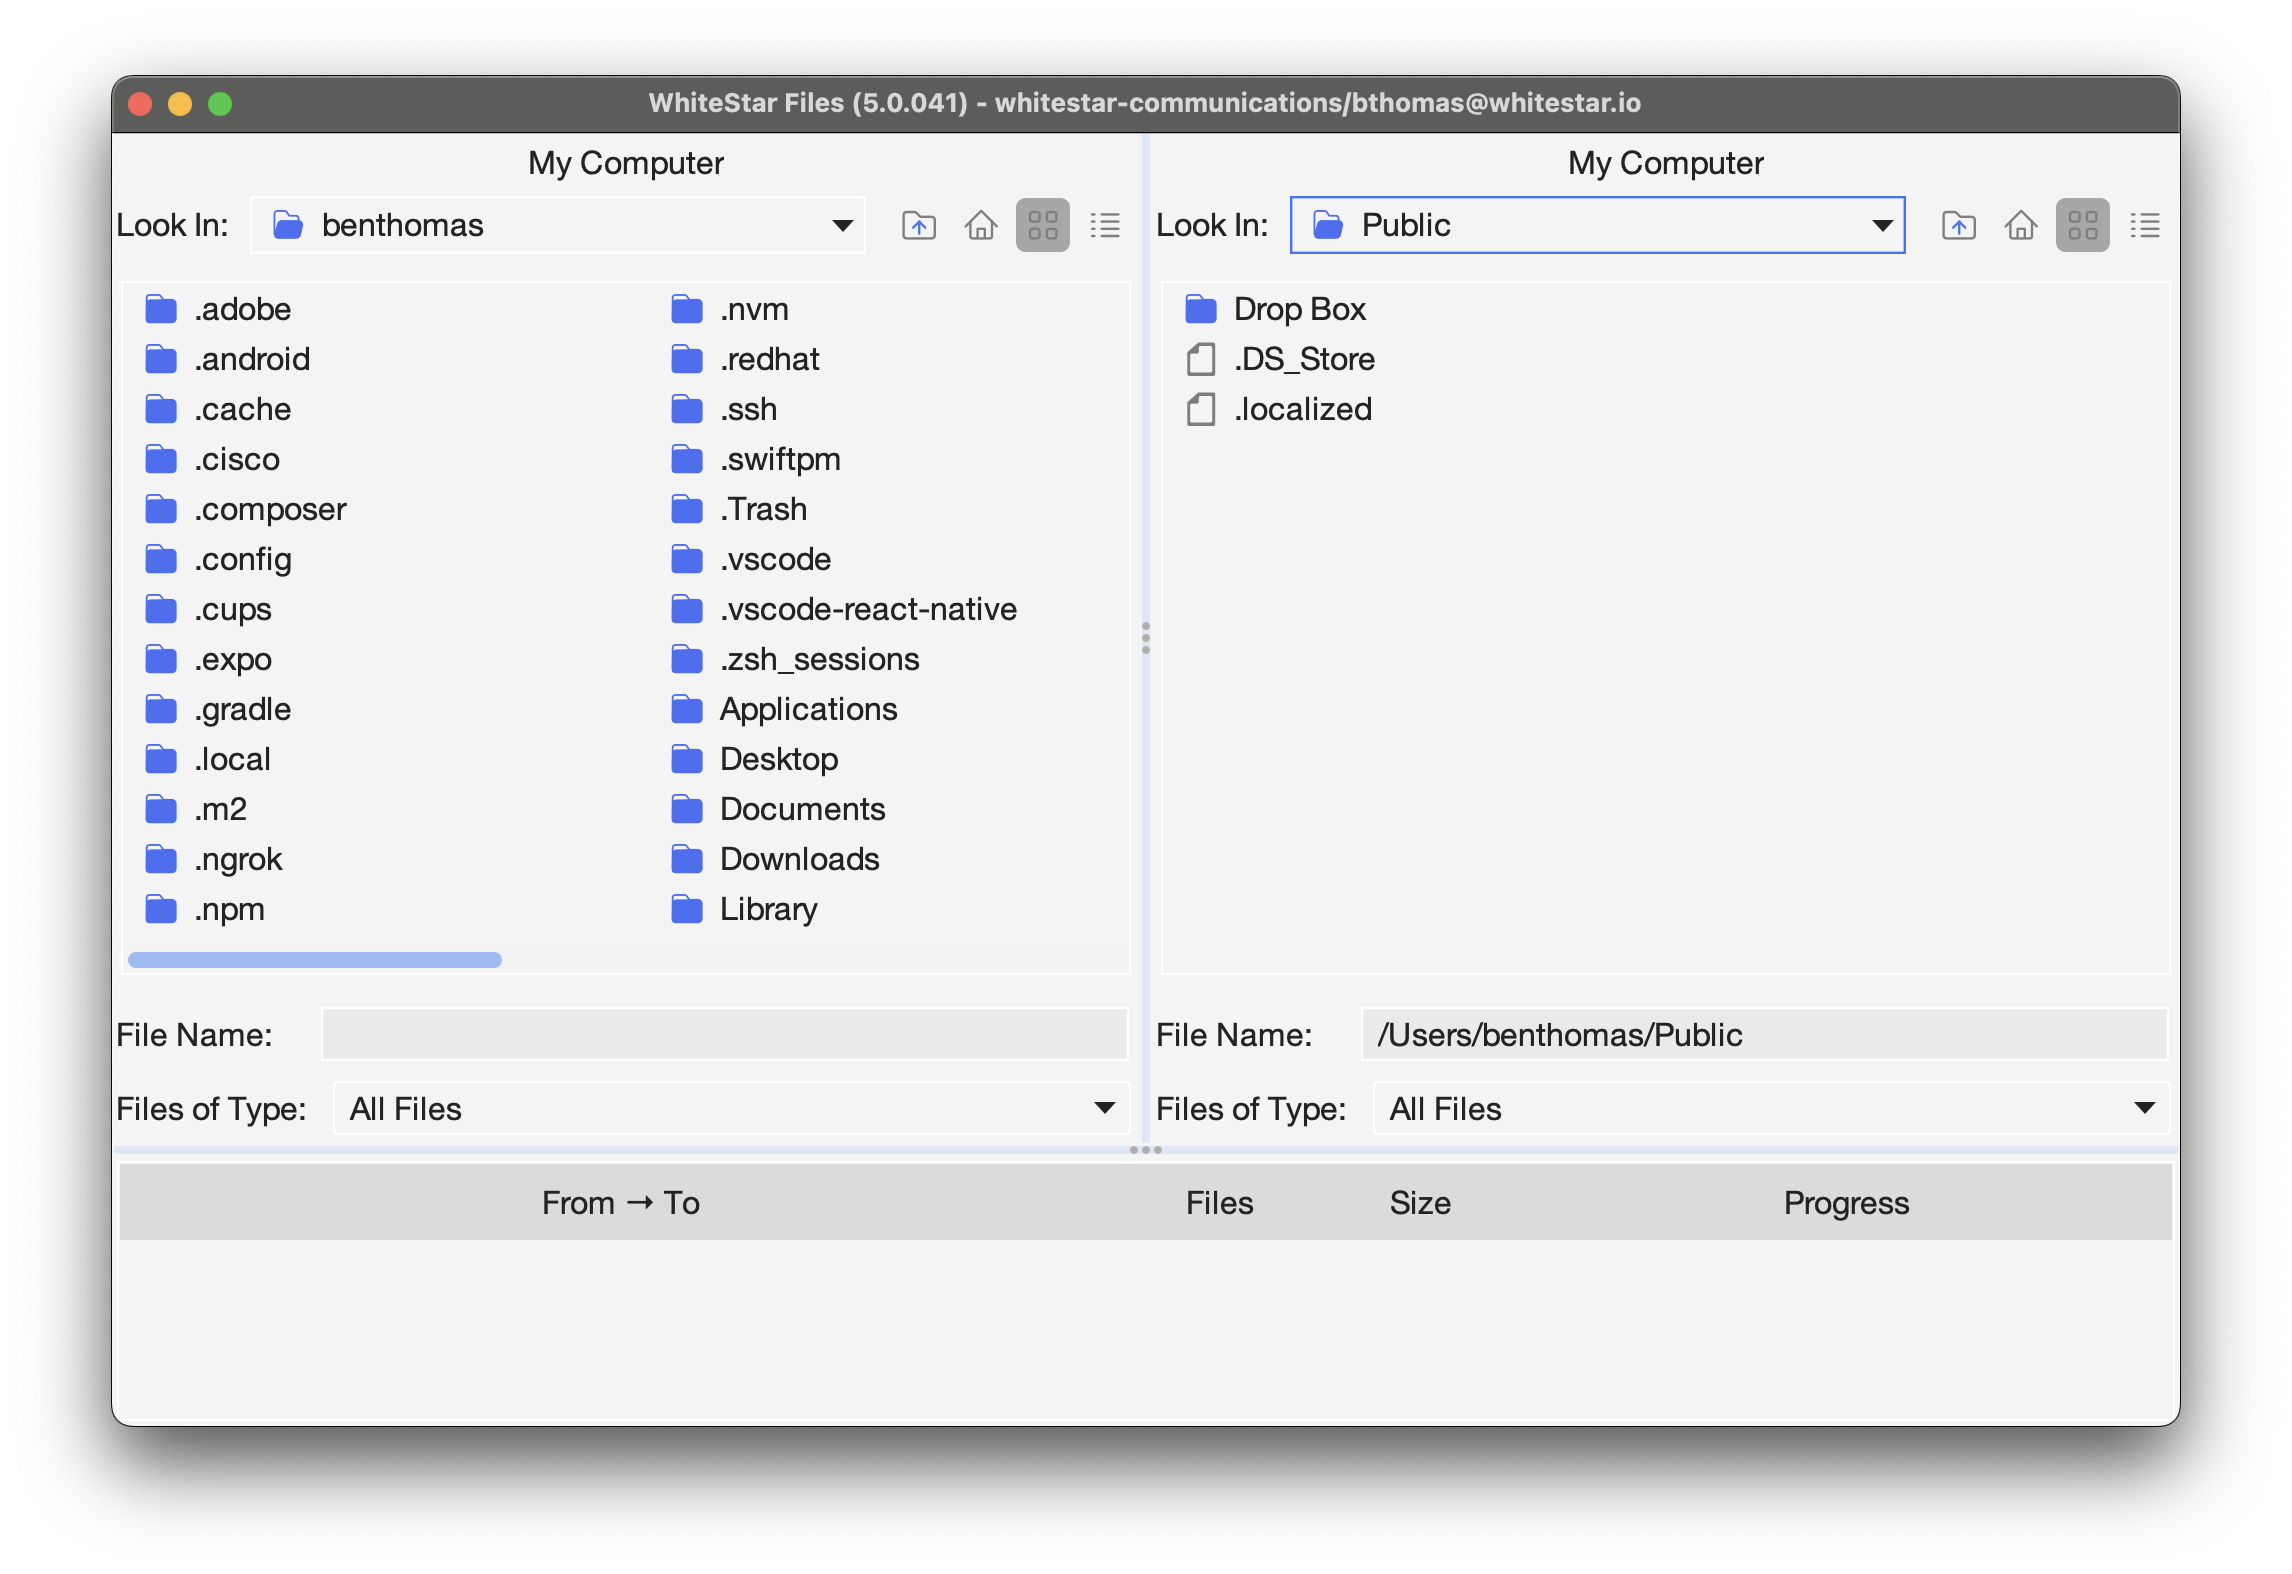
Task: Select the .ssh folder
Action: tap(724, 409)
